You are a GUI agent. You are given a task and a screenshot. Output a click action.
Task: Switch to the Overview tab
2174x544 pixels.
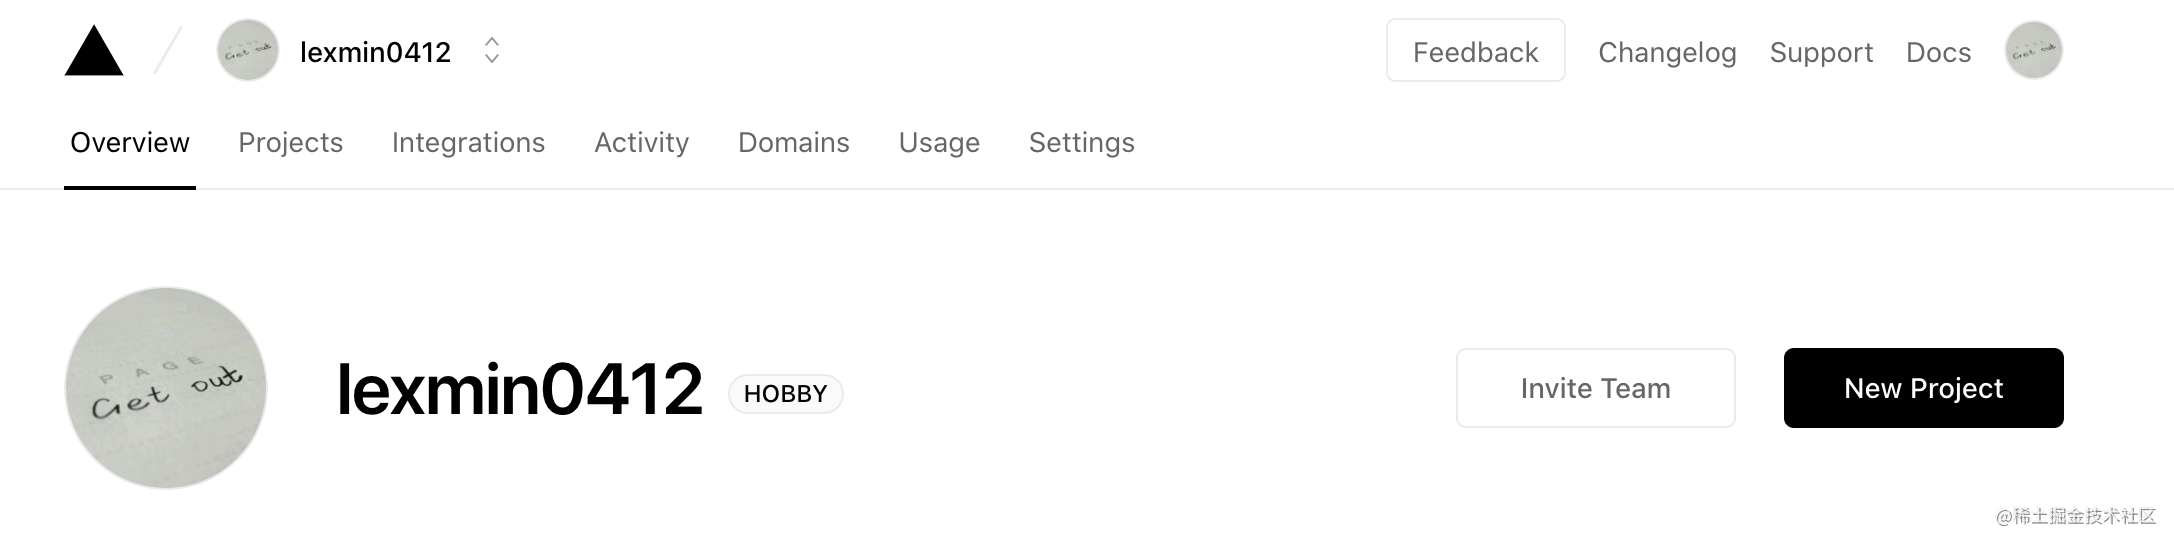click(130, 143)
